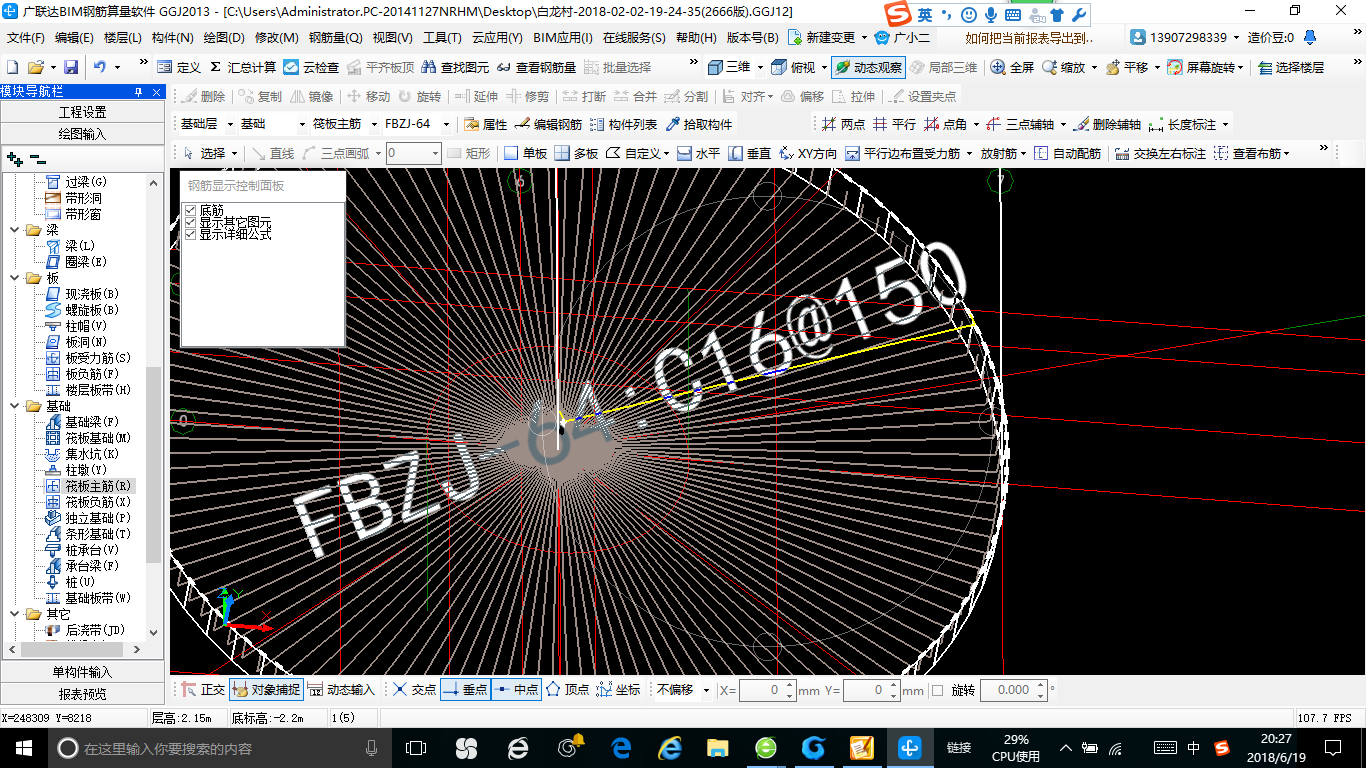Viewport: 1366px width, 768px height.
Task: Click 工程设置 navigation button
Action: pos(82,112)
